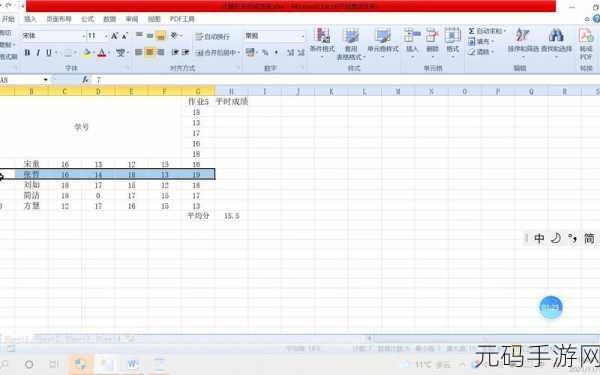Increase cell indent
This screenshot has height=375, width=600.
click(x=186, y=52)
